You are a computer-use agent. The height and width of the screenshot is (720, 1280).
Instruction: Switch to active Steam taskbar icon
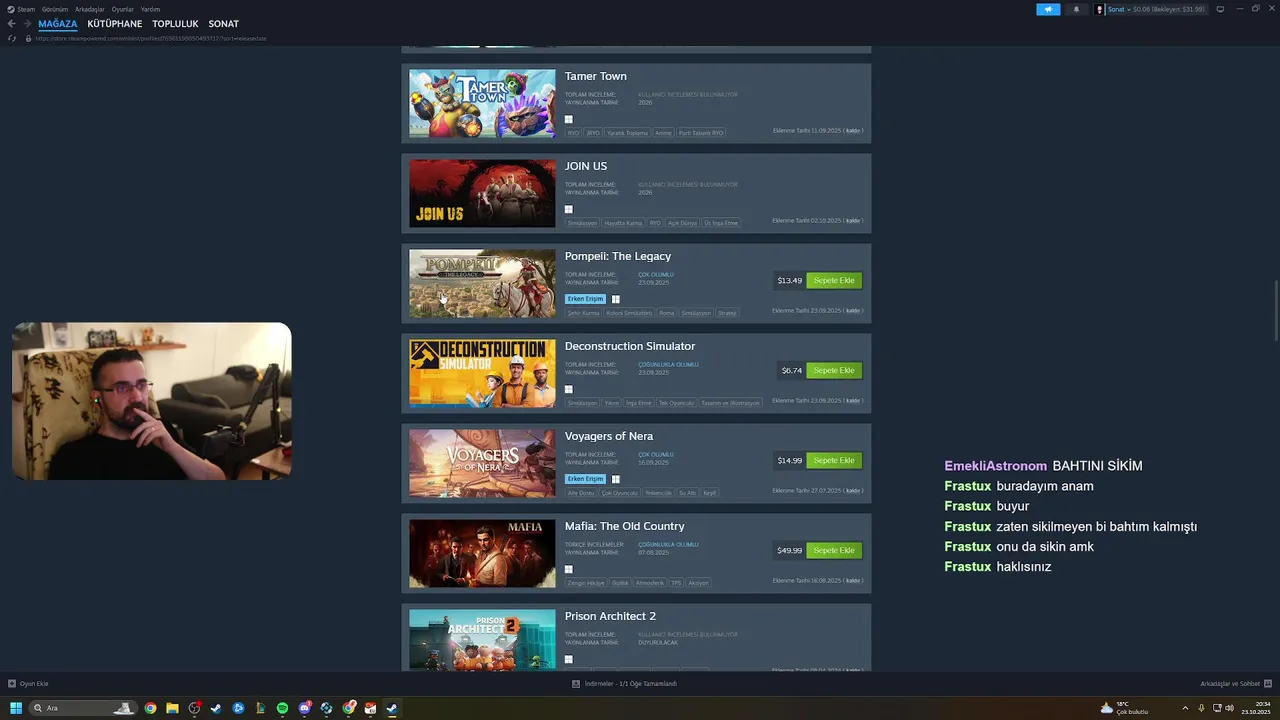pos(392,708)
